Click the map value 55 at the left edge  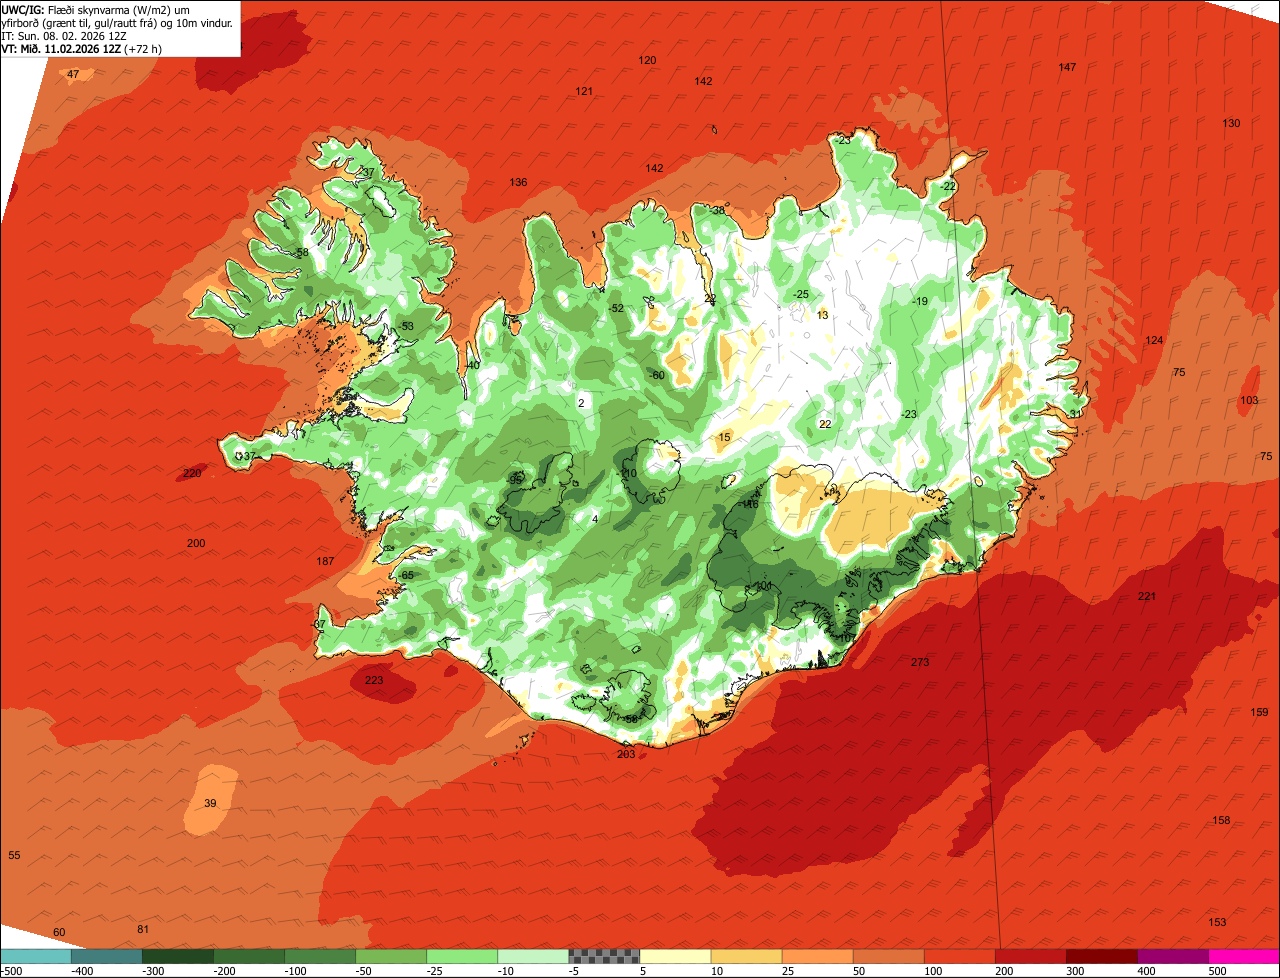[x=14, y=855]
